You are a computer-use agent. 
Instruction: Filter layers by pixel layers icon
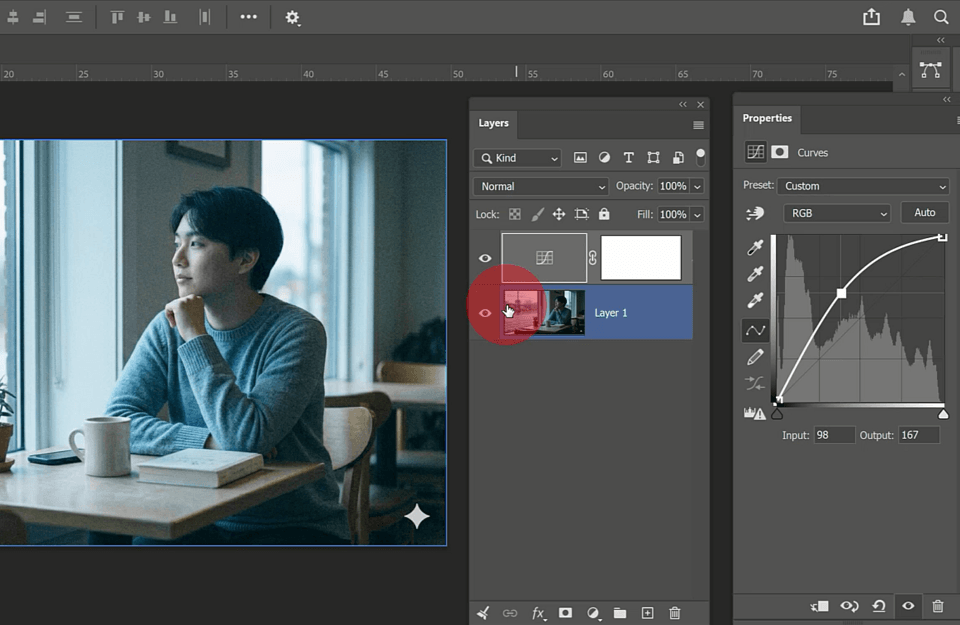coord(580,158)
